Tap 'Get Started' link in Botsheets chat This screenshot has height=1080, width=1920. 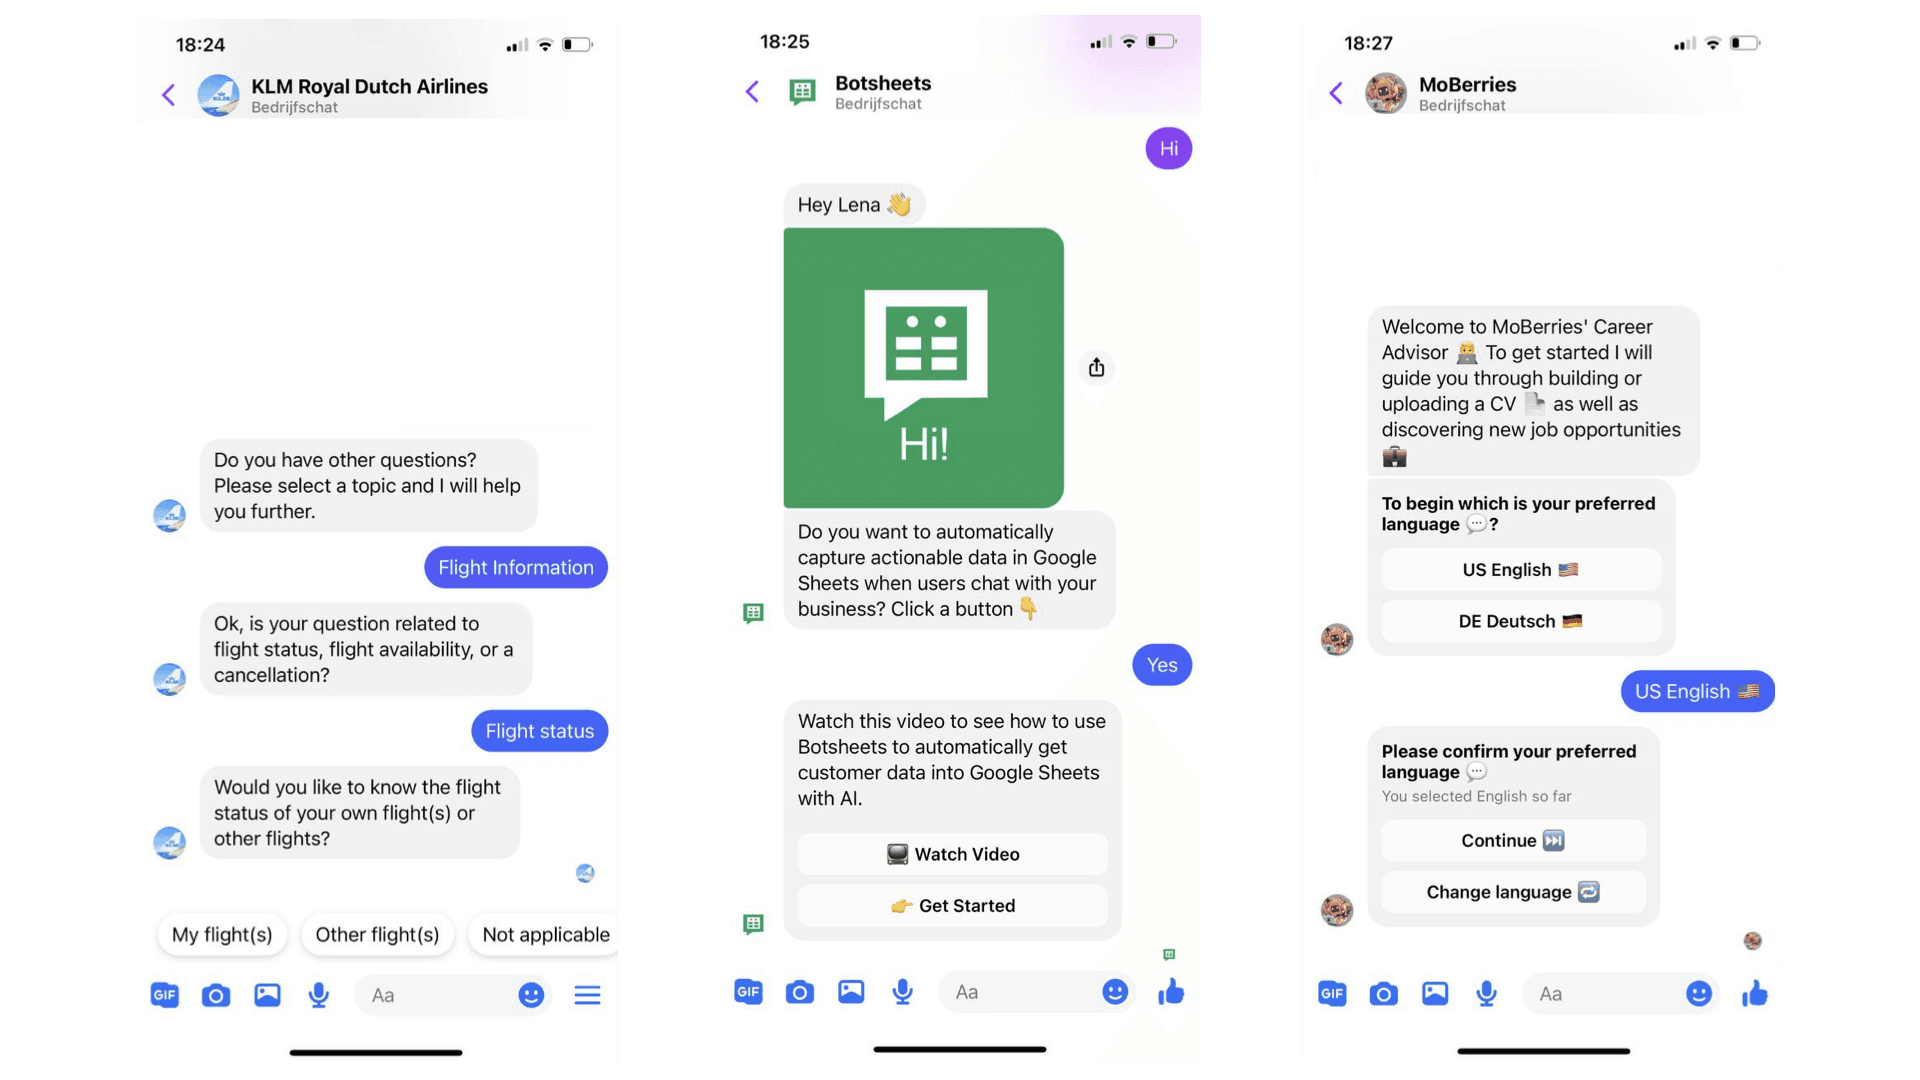pos(952,905)
